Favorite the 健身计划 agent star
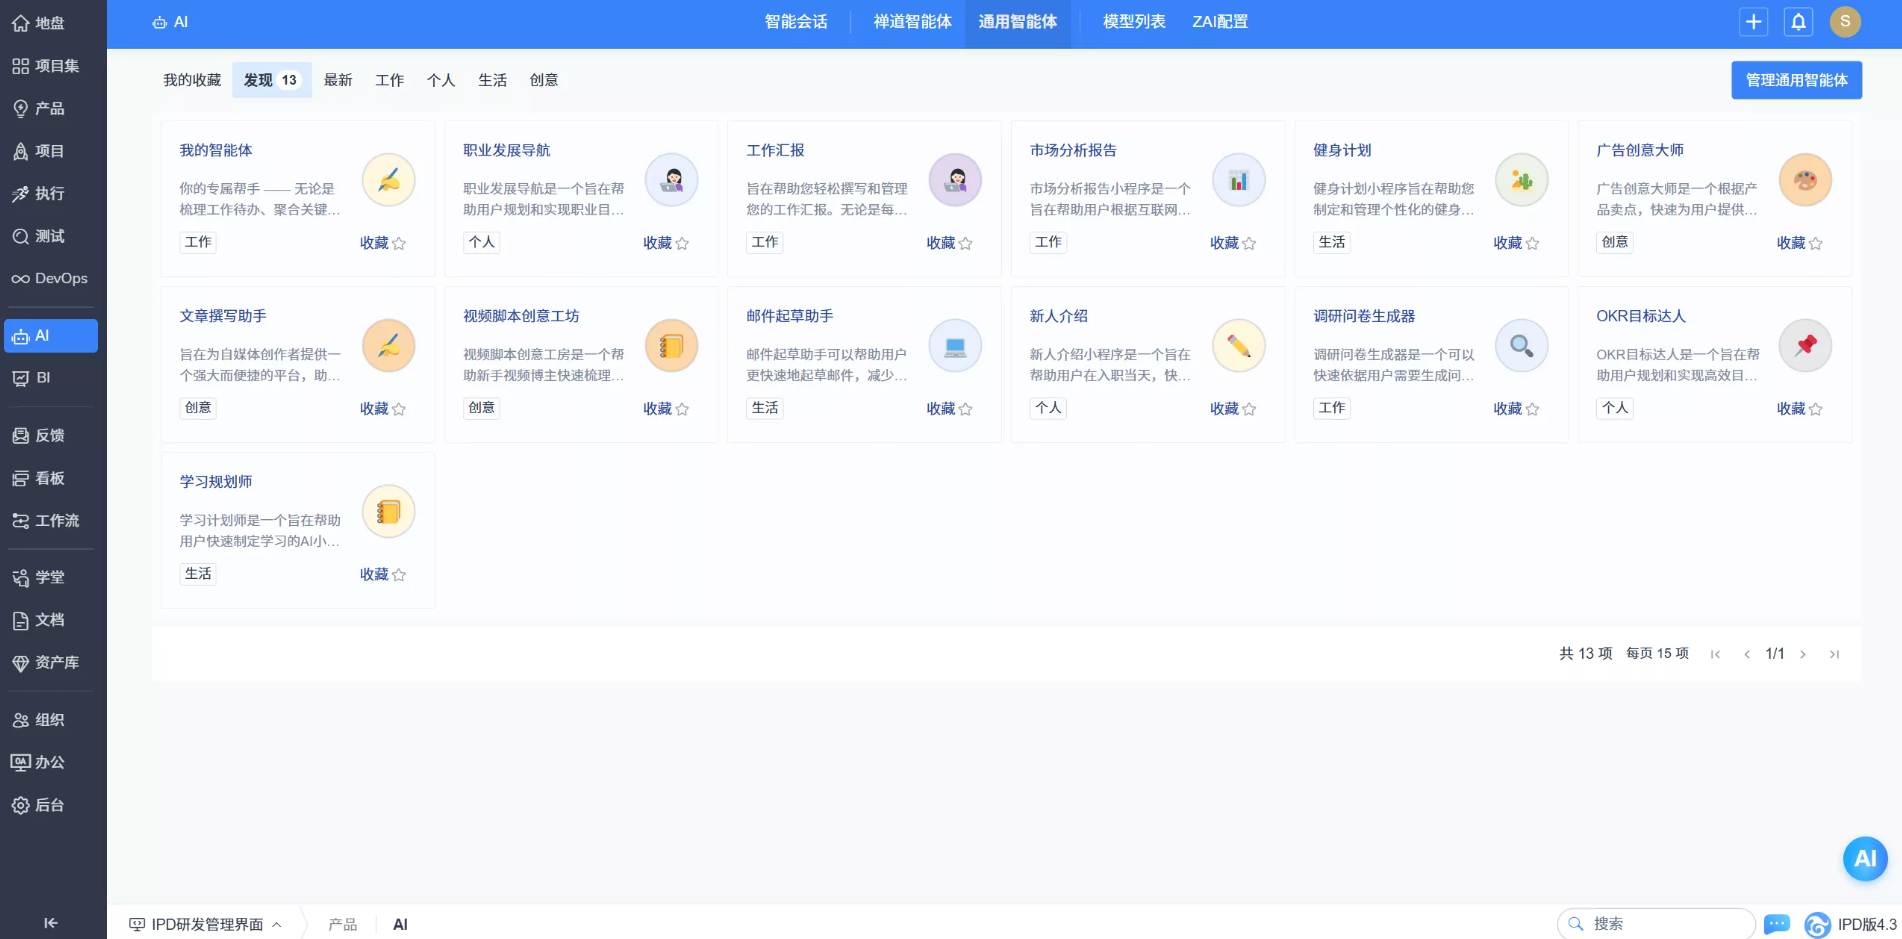Image resolution: width=1902 pixels, height=939 pixels. coord(1533,242)
